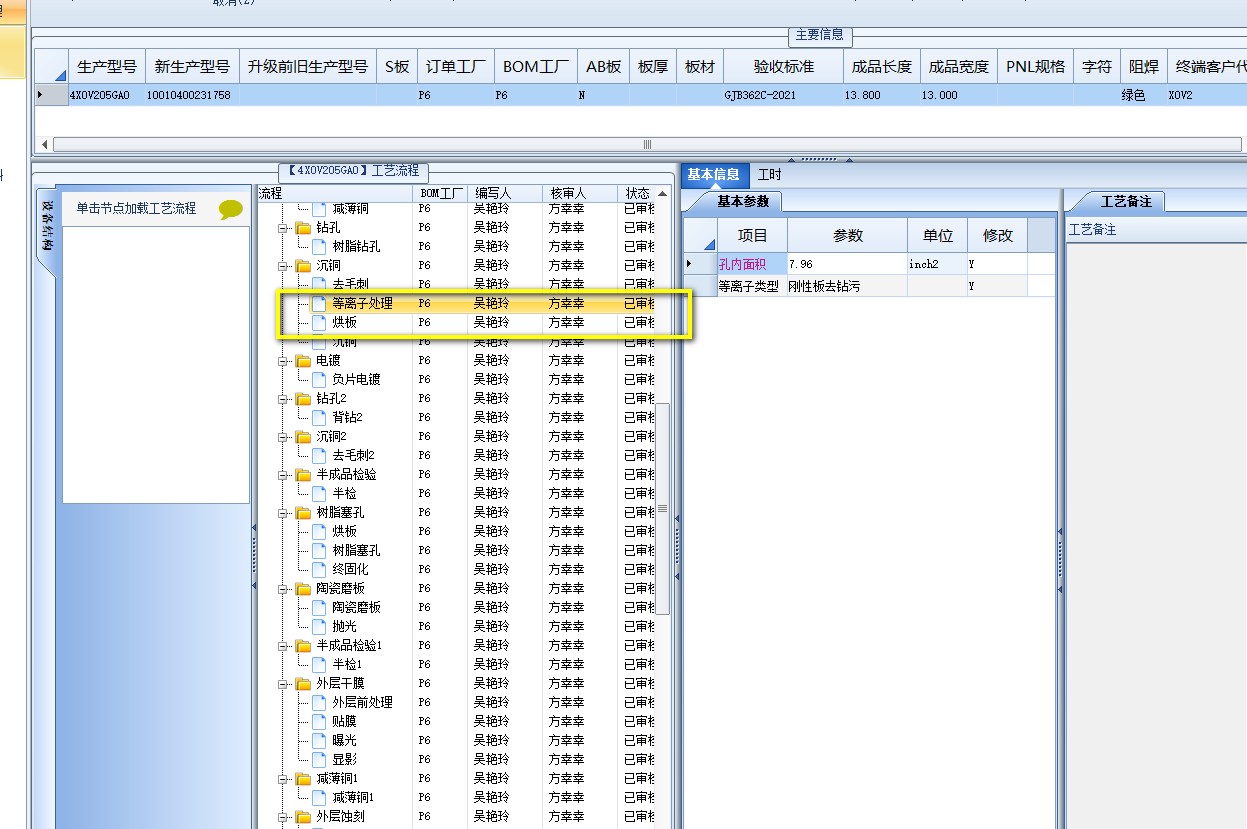Collapse the 沉铜2 folder node

(284, 437)
